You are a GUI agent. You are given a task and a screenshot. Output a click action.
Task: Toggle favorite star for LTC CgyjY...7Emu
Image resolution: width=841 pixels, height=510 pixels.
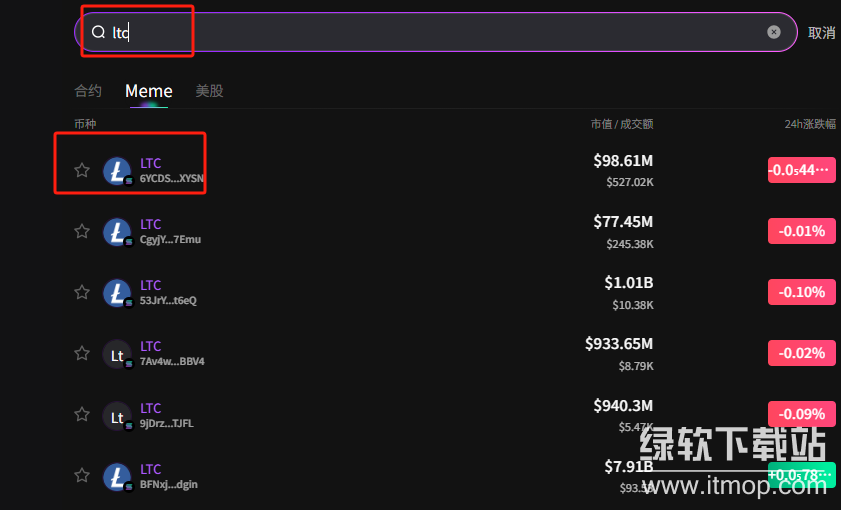pos(82,231)
